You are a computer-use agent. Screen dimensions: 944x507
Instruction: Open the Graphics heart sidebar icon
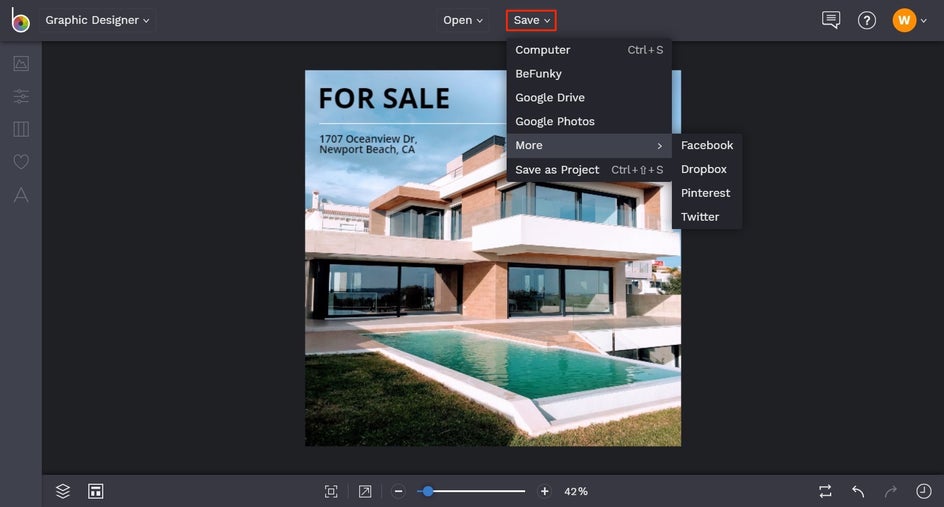(x=21, y=161)
